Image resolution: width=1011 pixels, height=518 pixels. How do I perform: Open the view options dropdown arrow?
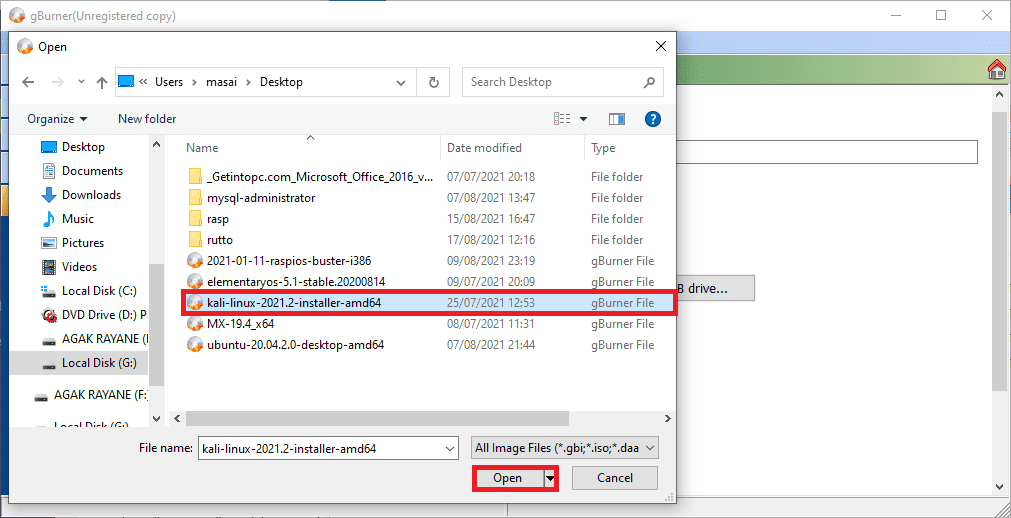pos(584,119)
